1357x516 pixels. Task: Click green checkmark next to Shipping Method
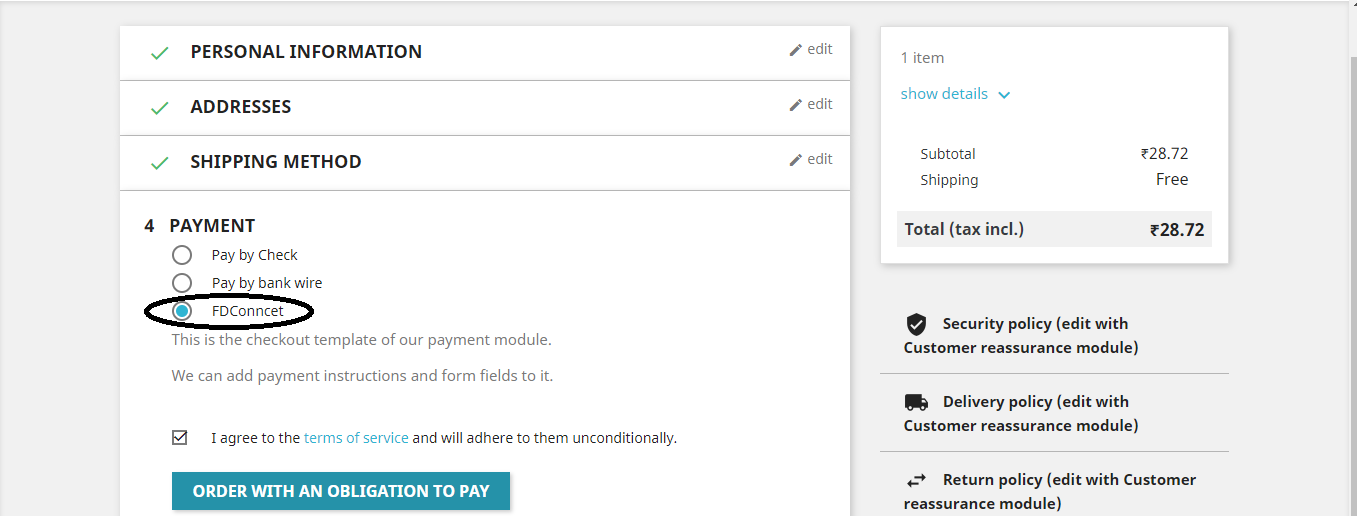pyautogui.click(x=159, y=163)
